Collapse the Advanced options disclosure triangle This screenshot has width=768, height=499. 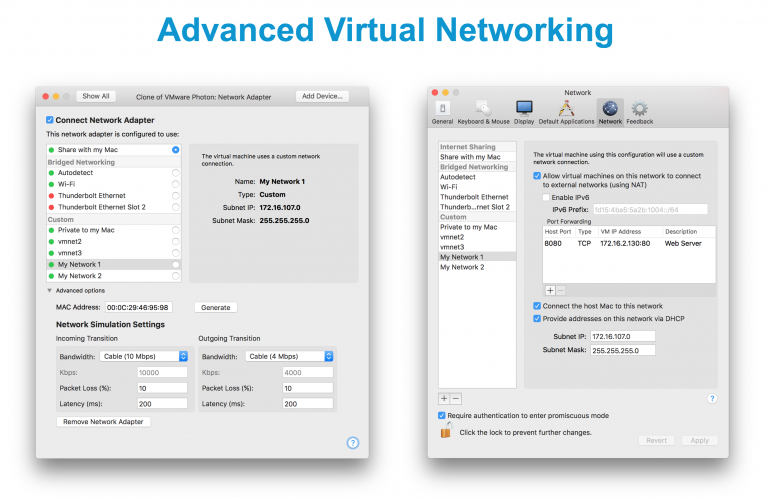50,290
